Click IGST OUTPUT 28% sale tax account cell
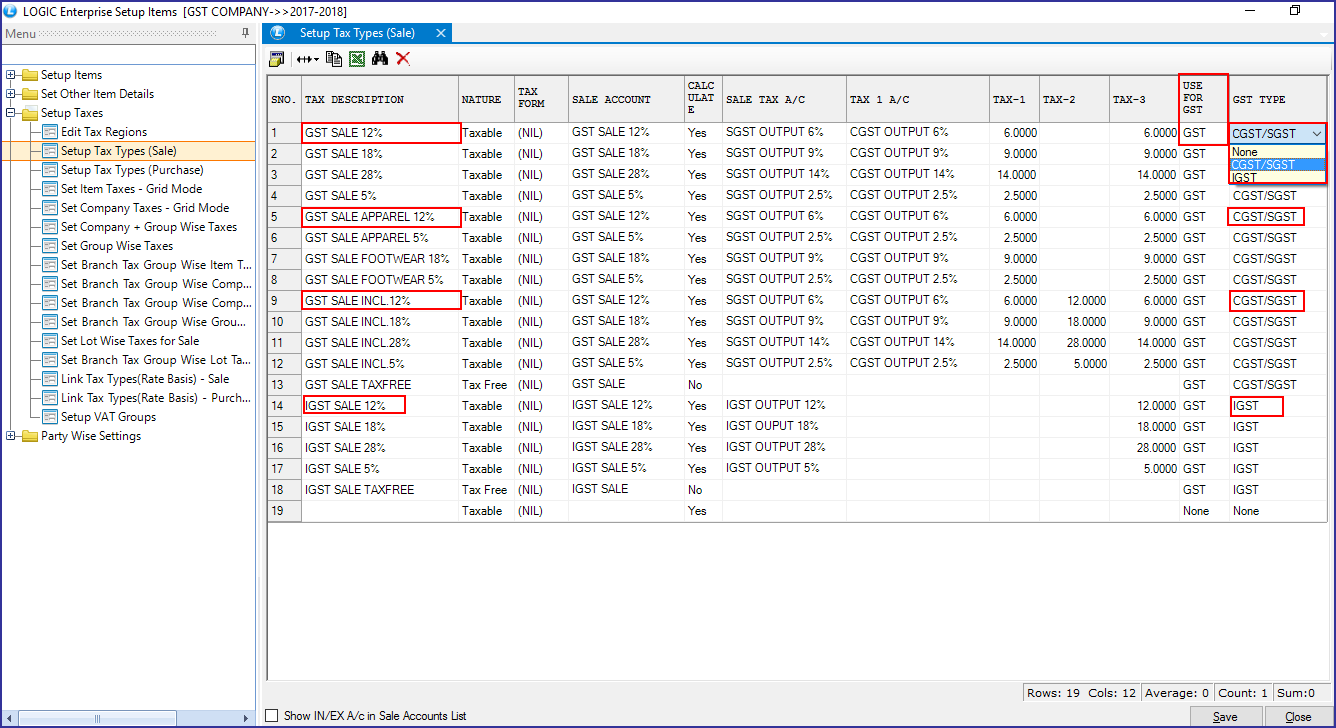1336x728 pixels. (x=784, y=447)
